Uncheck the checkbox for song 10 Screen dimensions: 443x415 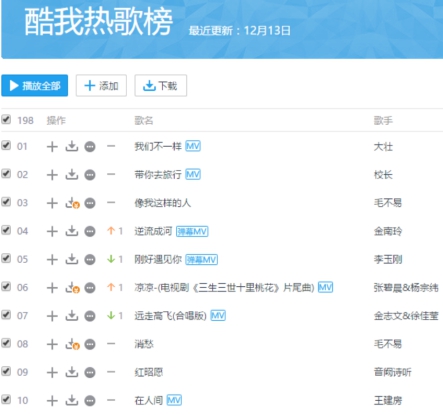click(x=6, y=399)
